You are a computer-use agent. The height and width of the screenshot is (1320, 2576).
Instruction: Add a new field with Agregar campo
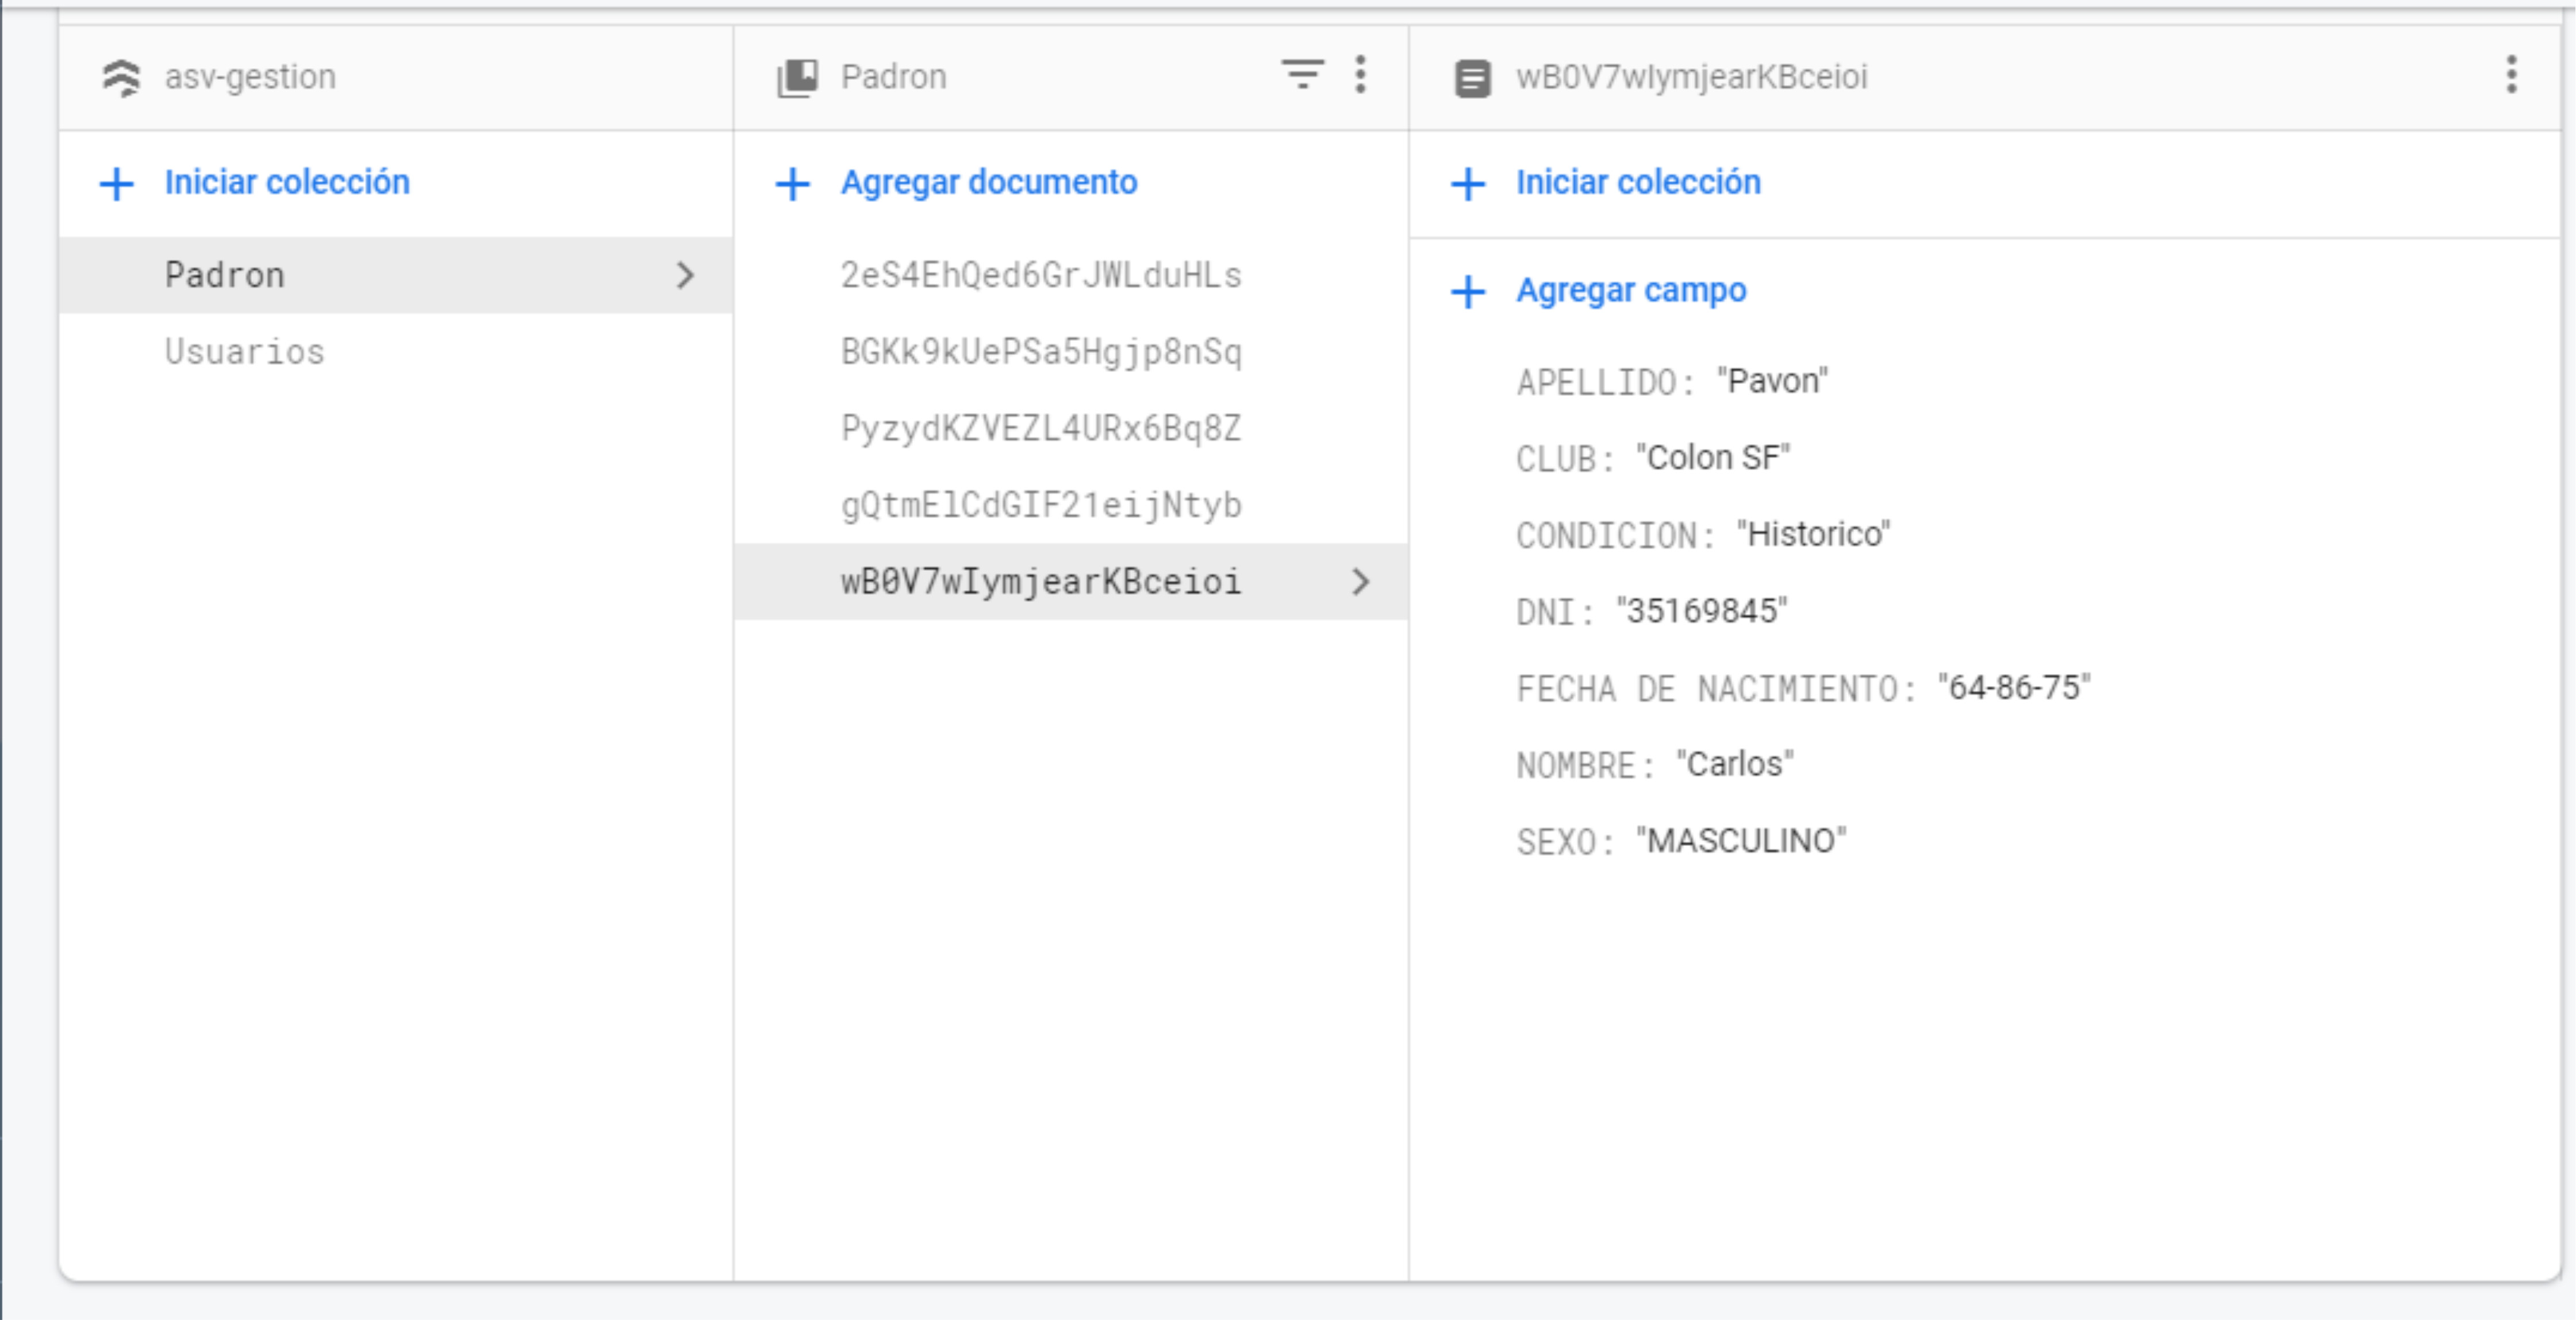pos(1631,290)
